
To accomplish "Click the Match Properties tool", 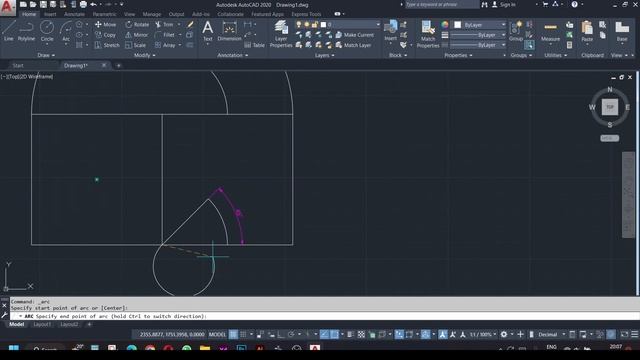I will 428,34.
